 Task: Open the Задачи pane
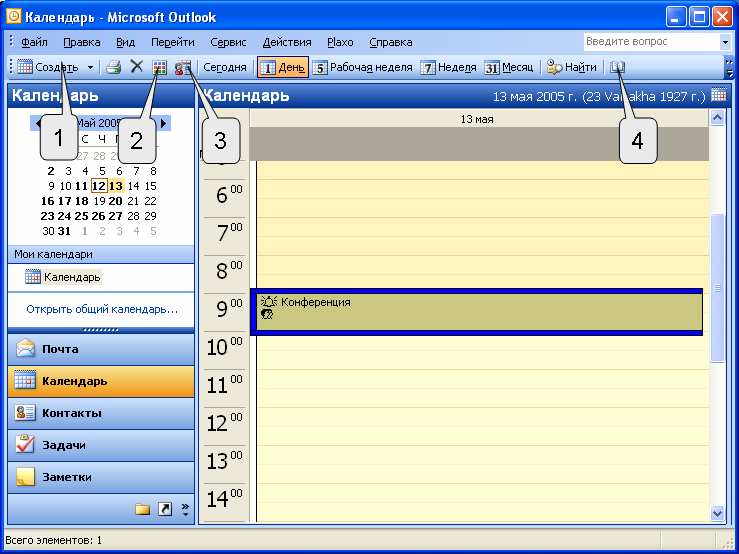click(101, 445)
